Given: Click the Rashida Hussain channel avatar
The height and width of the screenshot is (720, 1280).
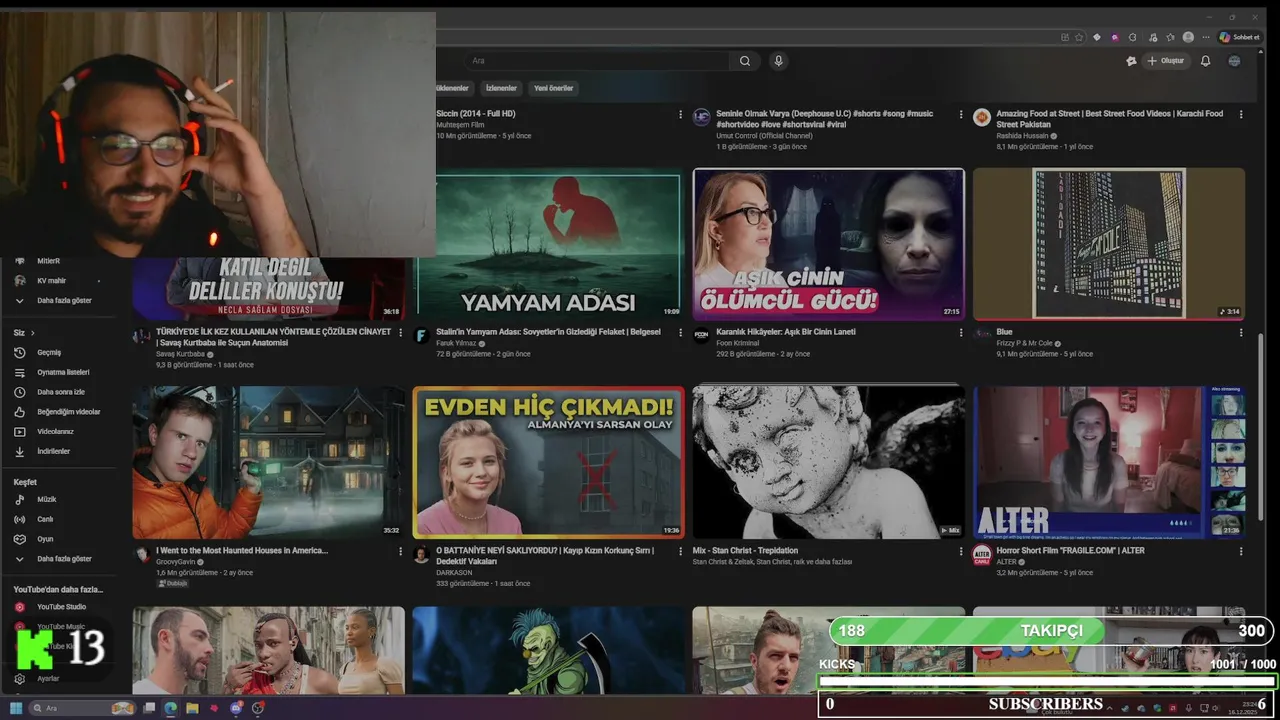Looking at the screenshot, I should 982,117.
